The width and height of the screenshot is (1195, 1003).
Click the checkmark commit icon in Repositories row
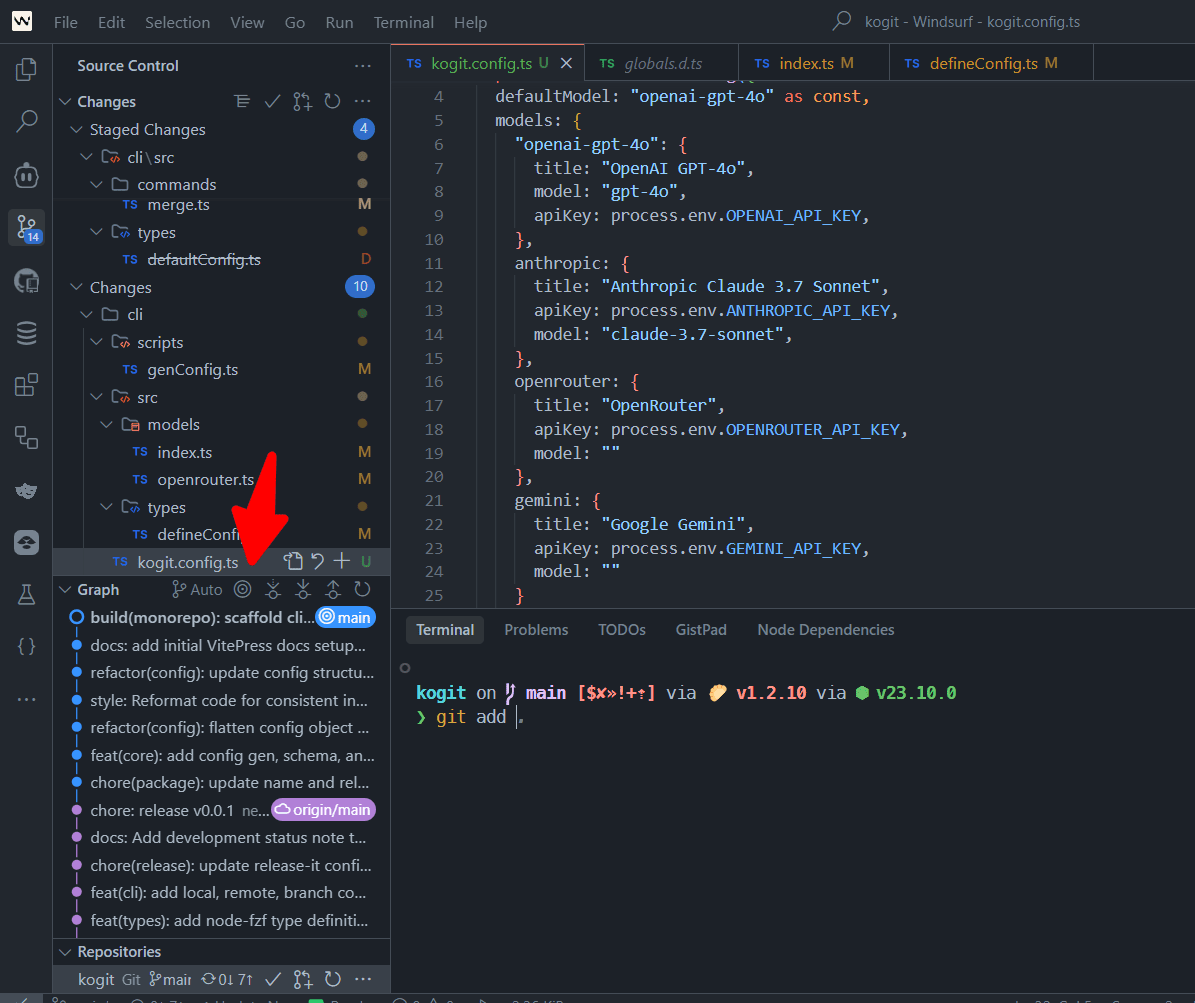coord(273,979)
